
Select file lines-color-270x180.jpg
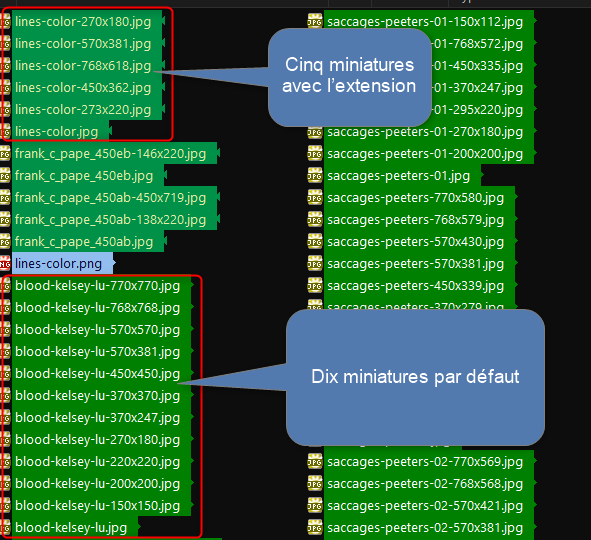83,22
